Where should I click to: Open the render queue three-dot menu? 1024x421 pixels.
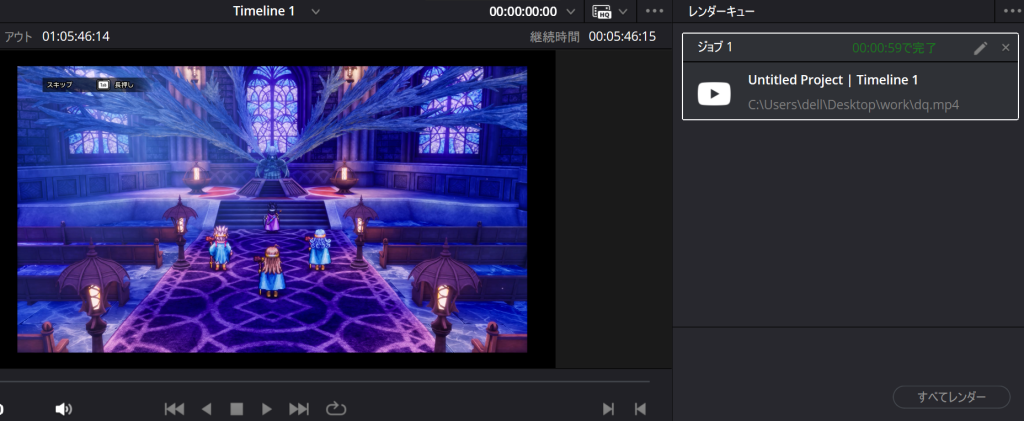click(x=1011, y=12)
